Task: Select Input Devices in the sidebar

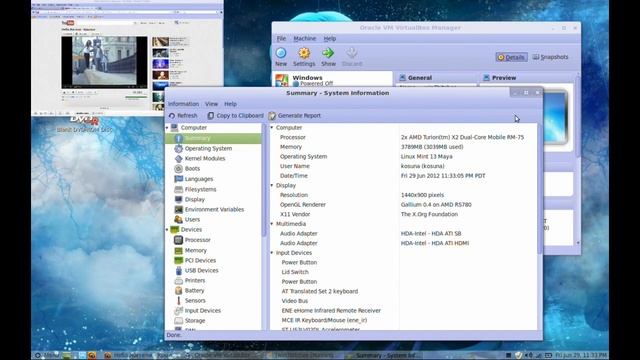Action: 202,311
